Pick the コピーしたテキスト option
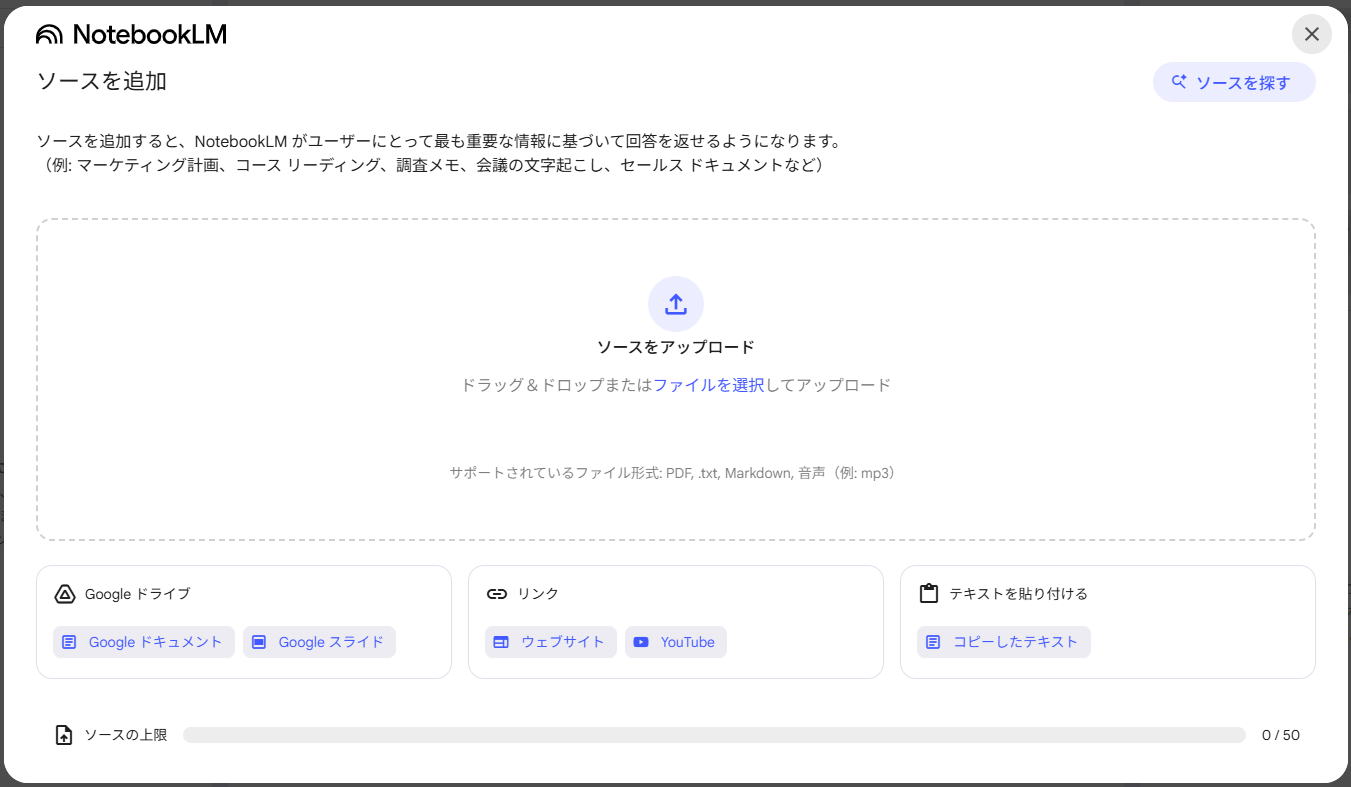1351x787 pixels. 1003,642
